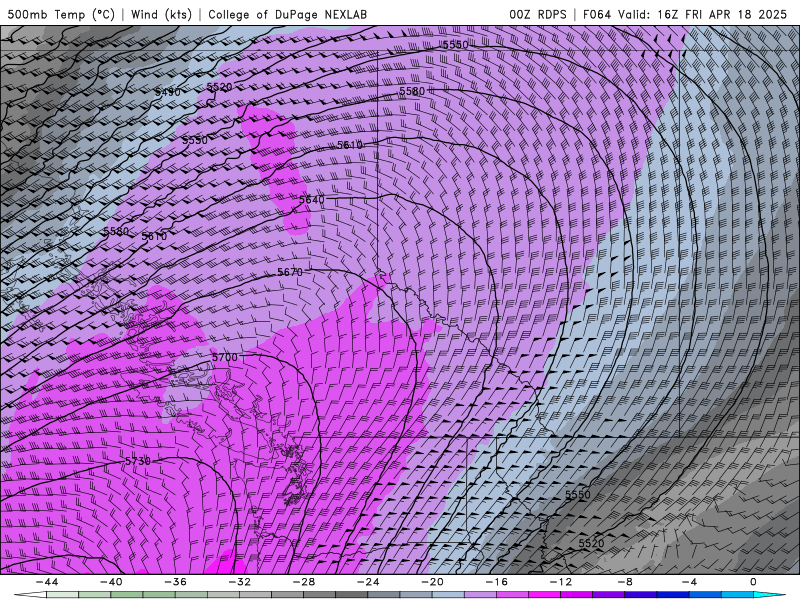This screenshot has width=800, height=600.
Task: Click the -4 color scale label
Action: [x=689, y=582]
